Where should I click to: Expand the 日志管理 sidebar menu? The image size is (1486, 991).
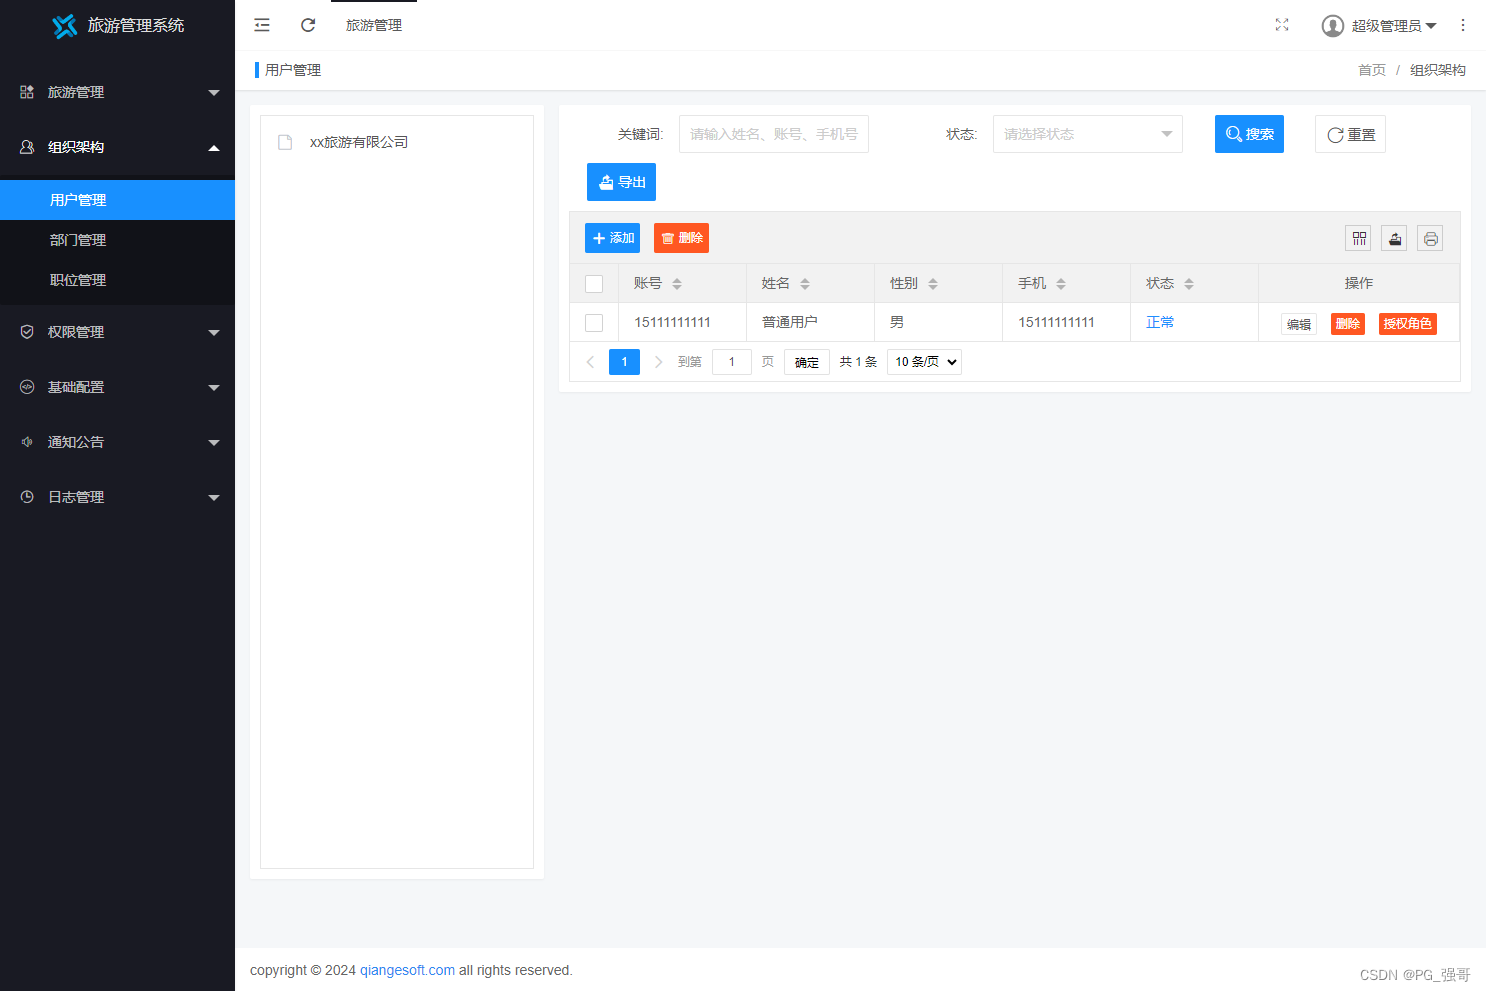(214, 498)
